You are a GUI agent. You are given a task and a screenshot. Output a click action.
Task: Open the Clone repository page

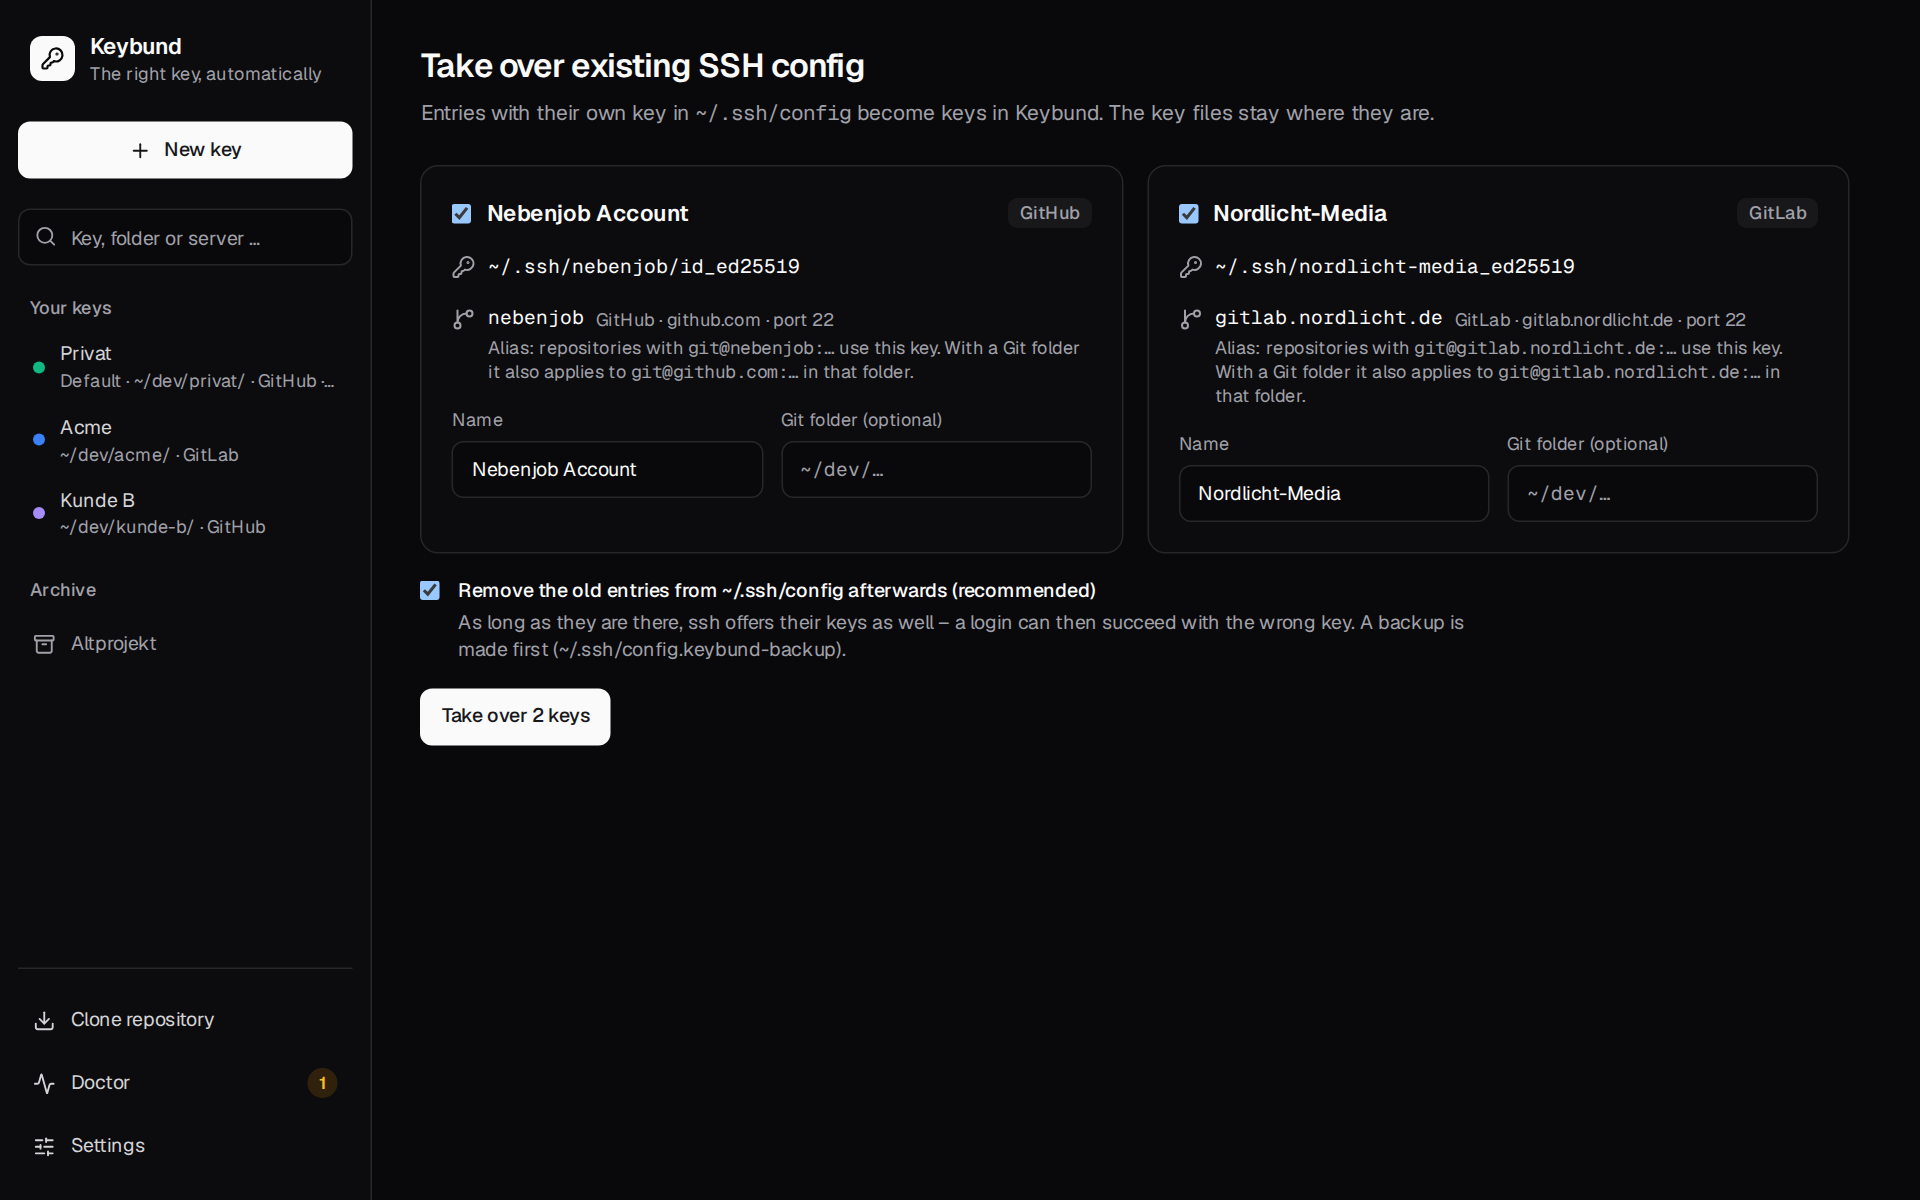pyautogui.click(x=185, y=1020)
